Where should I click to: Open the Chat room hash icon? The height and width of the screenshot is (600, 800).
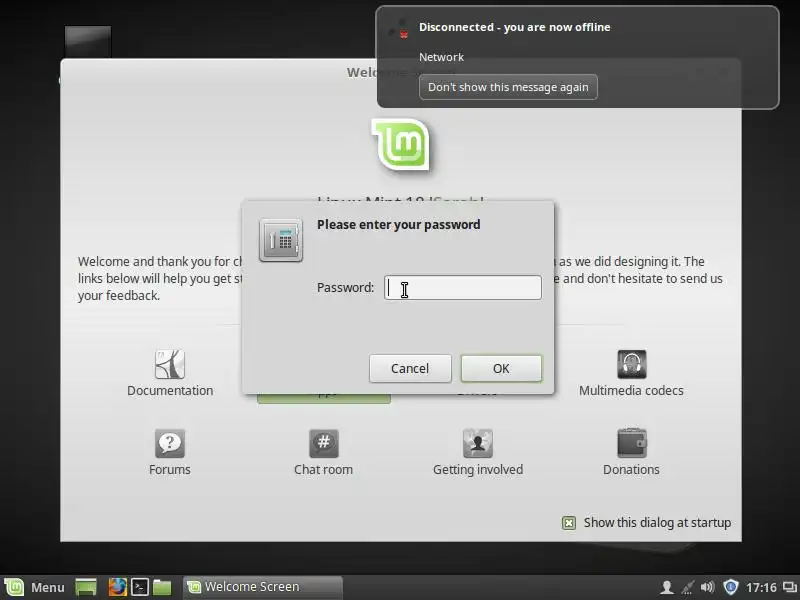pos(323,443)
